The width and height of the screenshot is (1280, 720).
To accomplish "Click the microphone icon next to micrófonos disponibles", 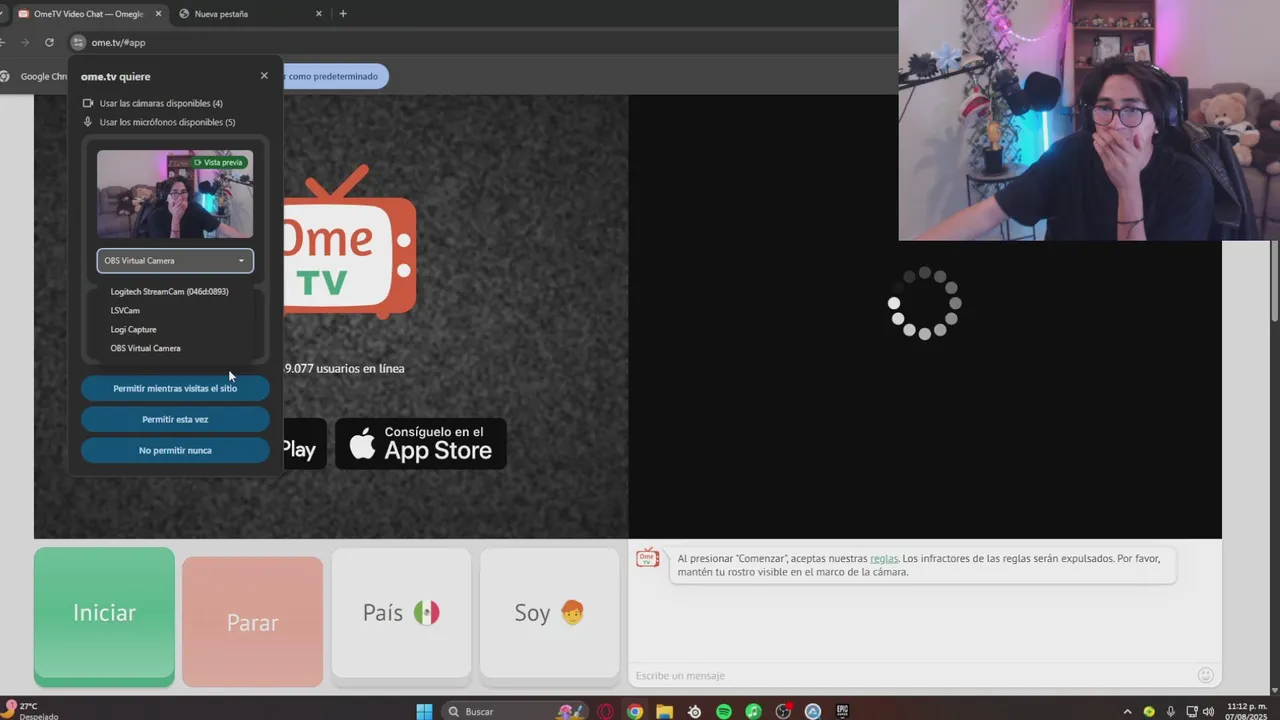I will tap(88, 122).
